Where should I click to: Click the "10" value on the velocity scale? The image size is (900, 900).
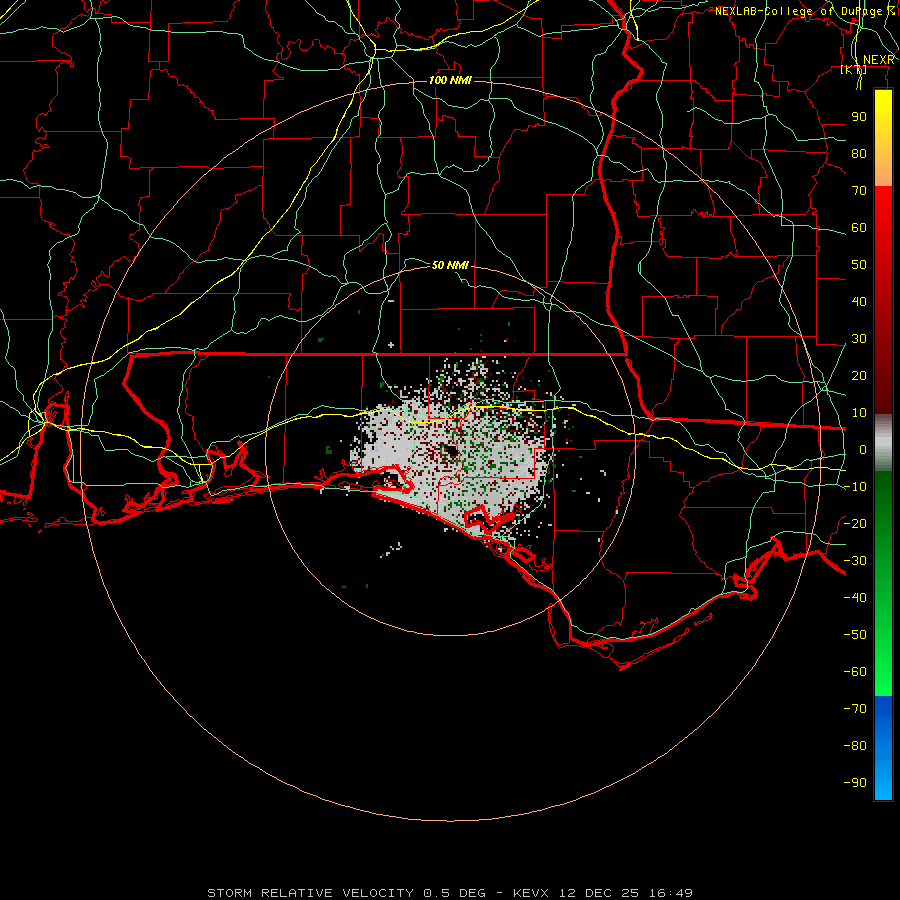point(859,413)
